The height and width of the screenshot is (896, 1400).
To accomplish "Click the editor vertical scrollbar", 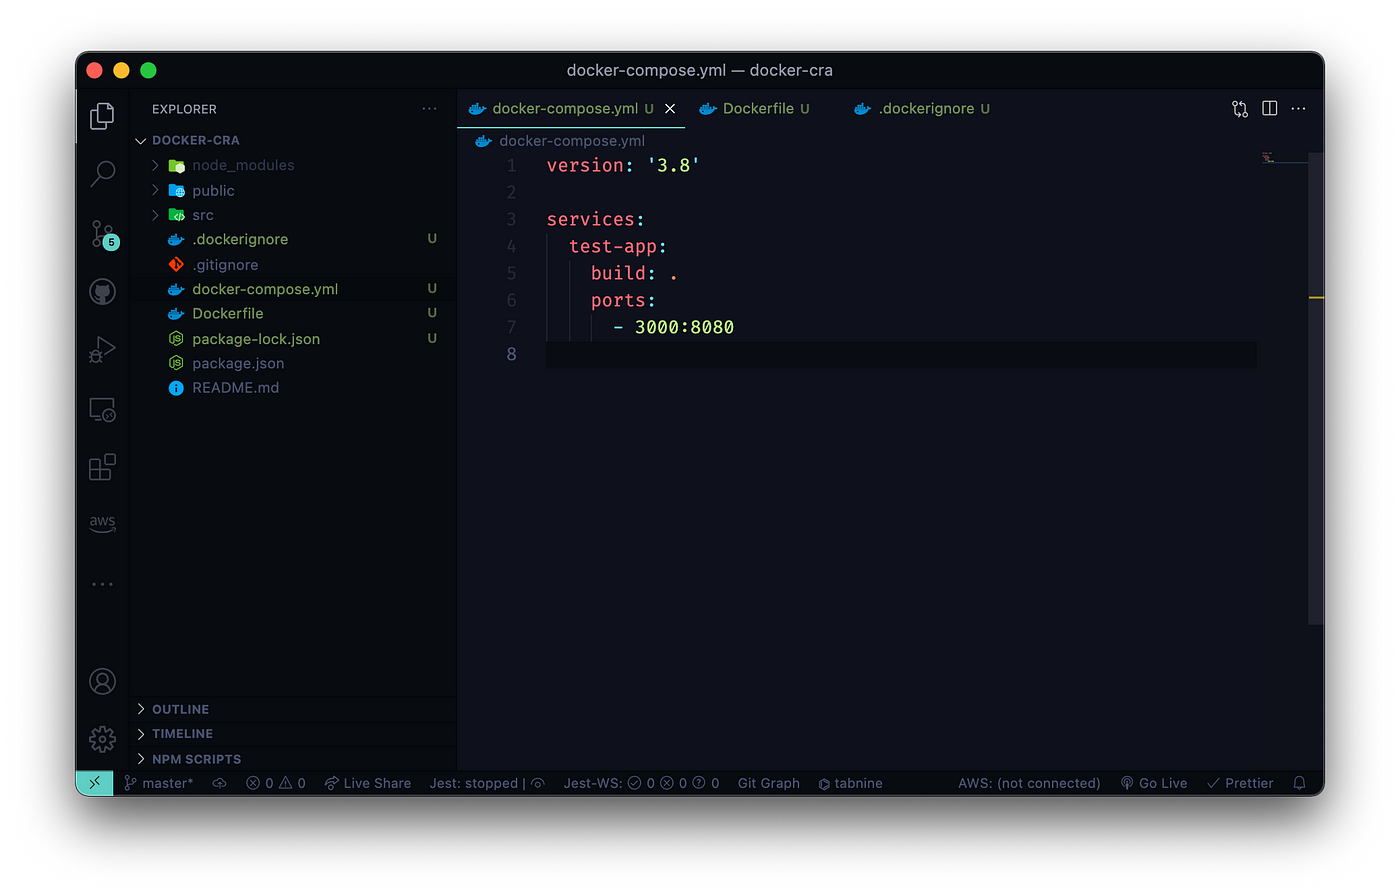I will pyautogui.click(x=1316, y=388).
